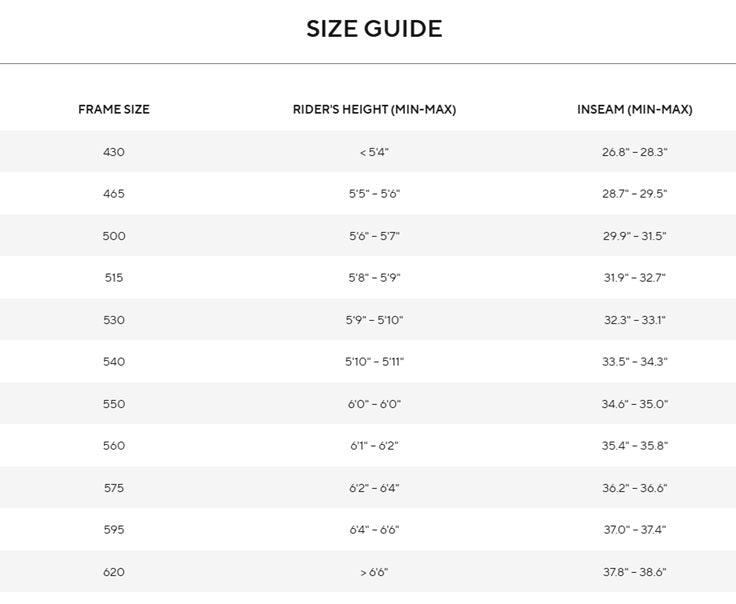Click the < 5'4" height cell
This screenshot has height=604, width=736.
pyautogui.click(x=374, y=152)
